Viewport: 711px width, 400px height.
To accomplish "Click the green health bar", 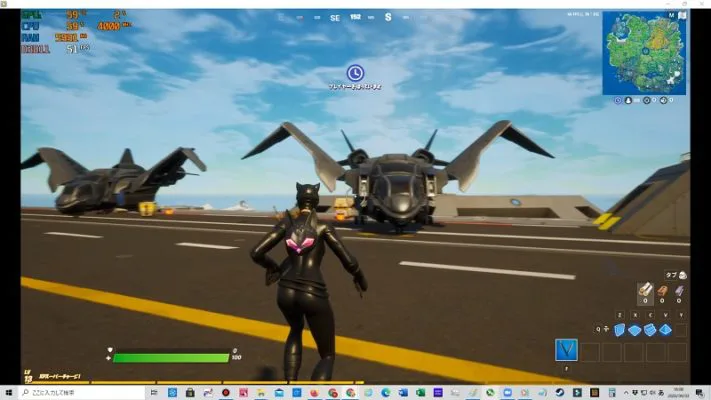I will point(171,358).
